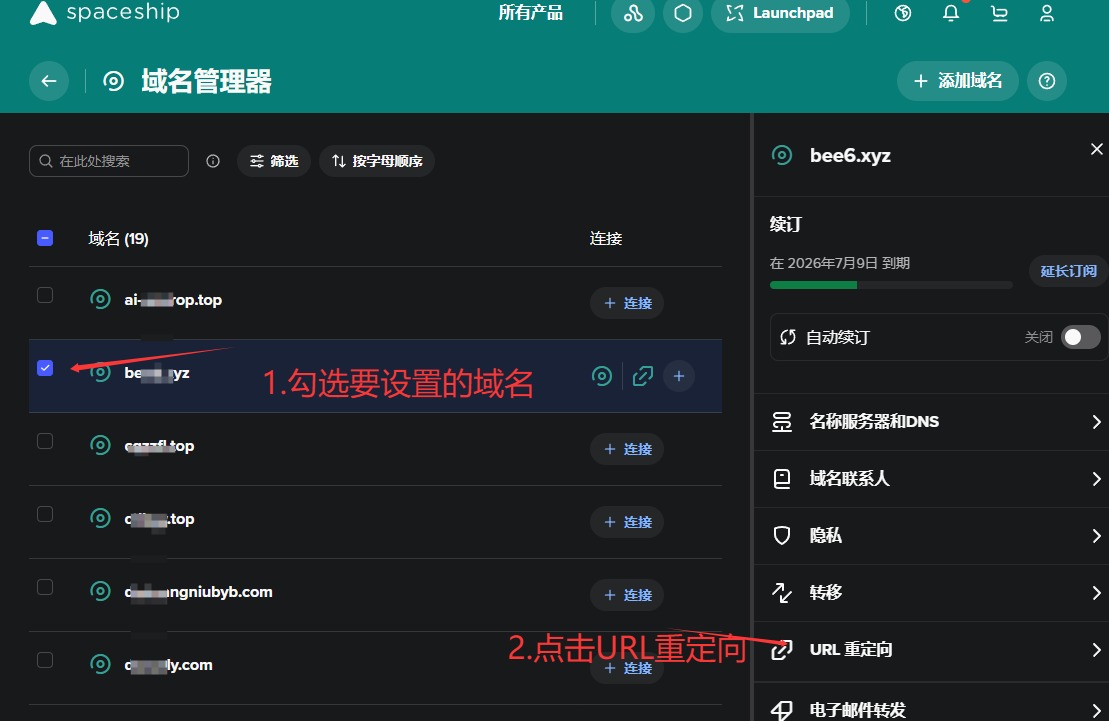Open the 所有产品 menu

click(x=531, y=13)
